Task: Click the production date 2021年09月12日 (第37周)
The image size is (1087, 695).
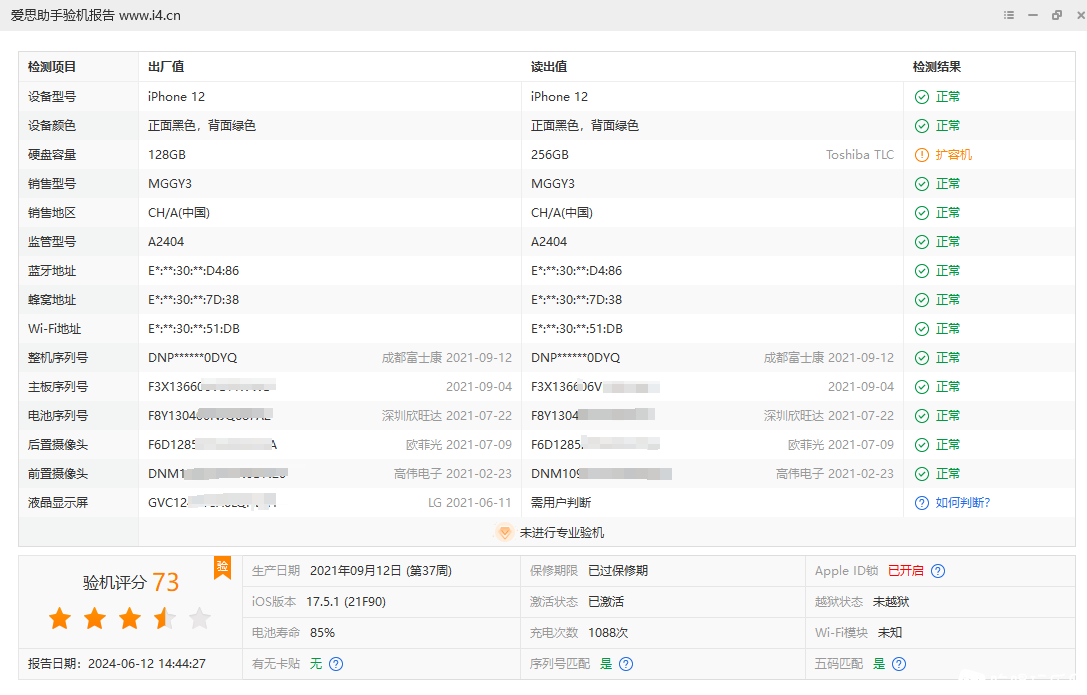Action: (381, 571)
